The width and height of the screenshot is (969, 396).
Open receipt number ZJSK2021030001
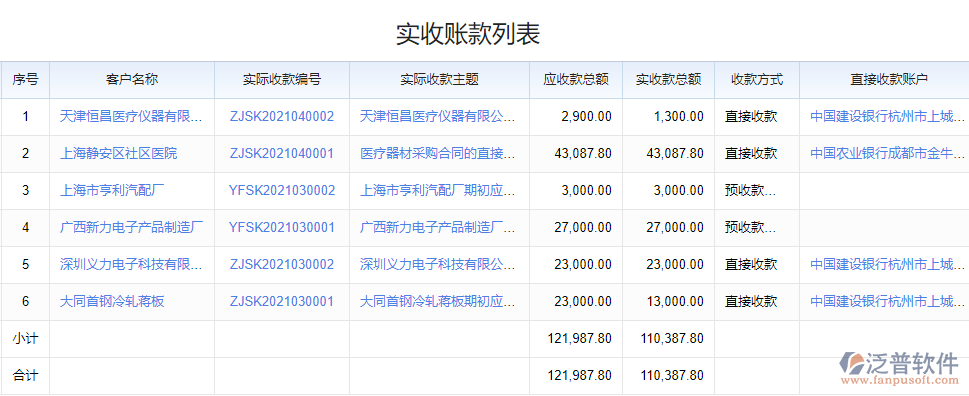282,301
